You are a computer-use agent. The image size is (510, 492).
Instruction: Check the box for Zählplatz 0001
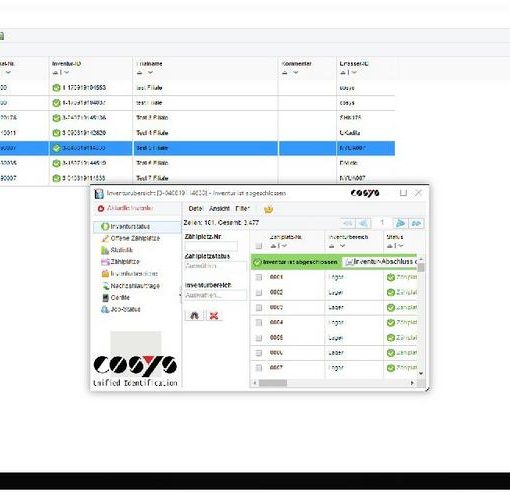tap(259, 277)
